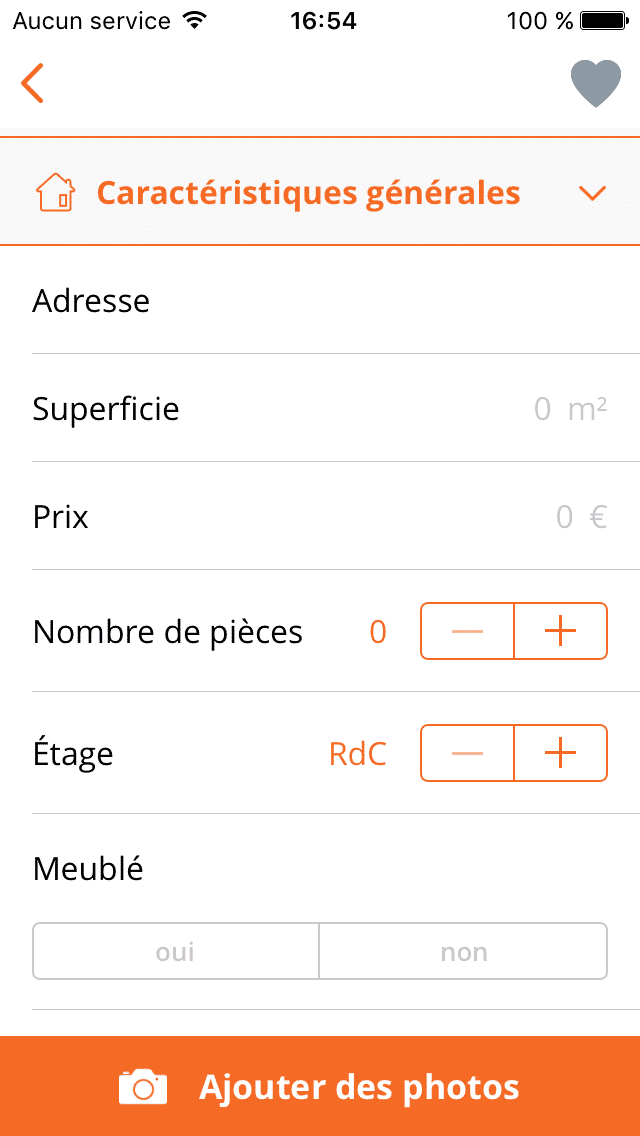Increase Étage with plus button
The height and width of the screenshot is (1136, 640).
click(560, 753)
